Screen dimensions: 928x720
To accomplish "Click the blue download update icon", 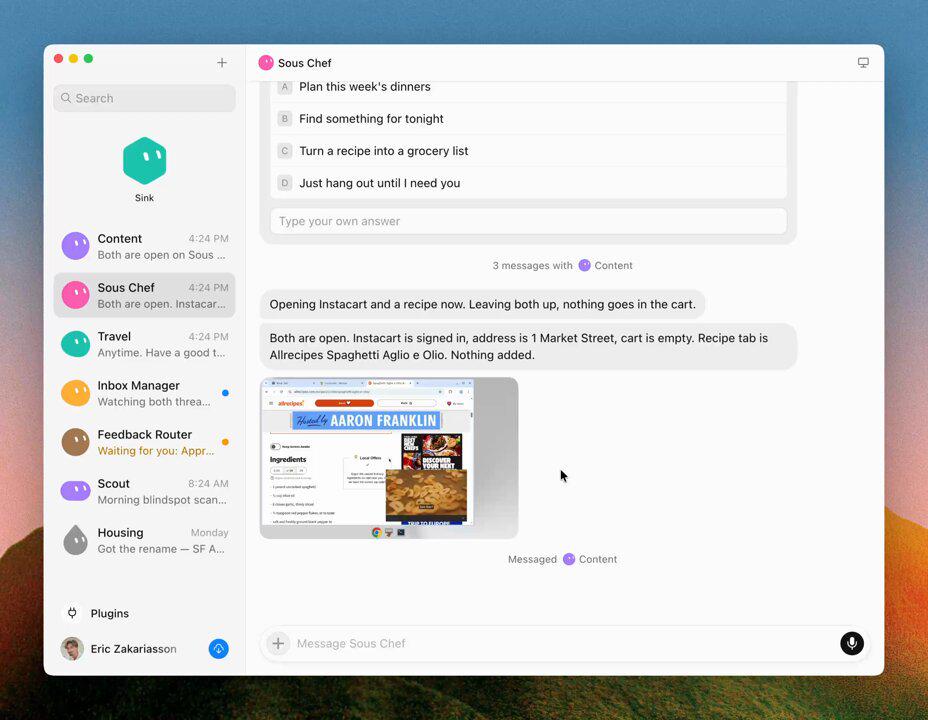I will [218, 649].
